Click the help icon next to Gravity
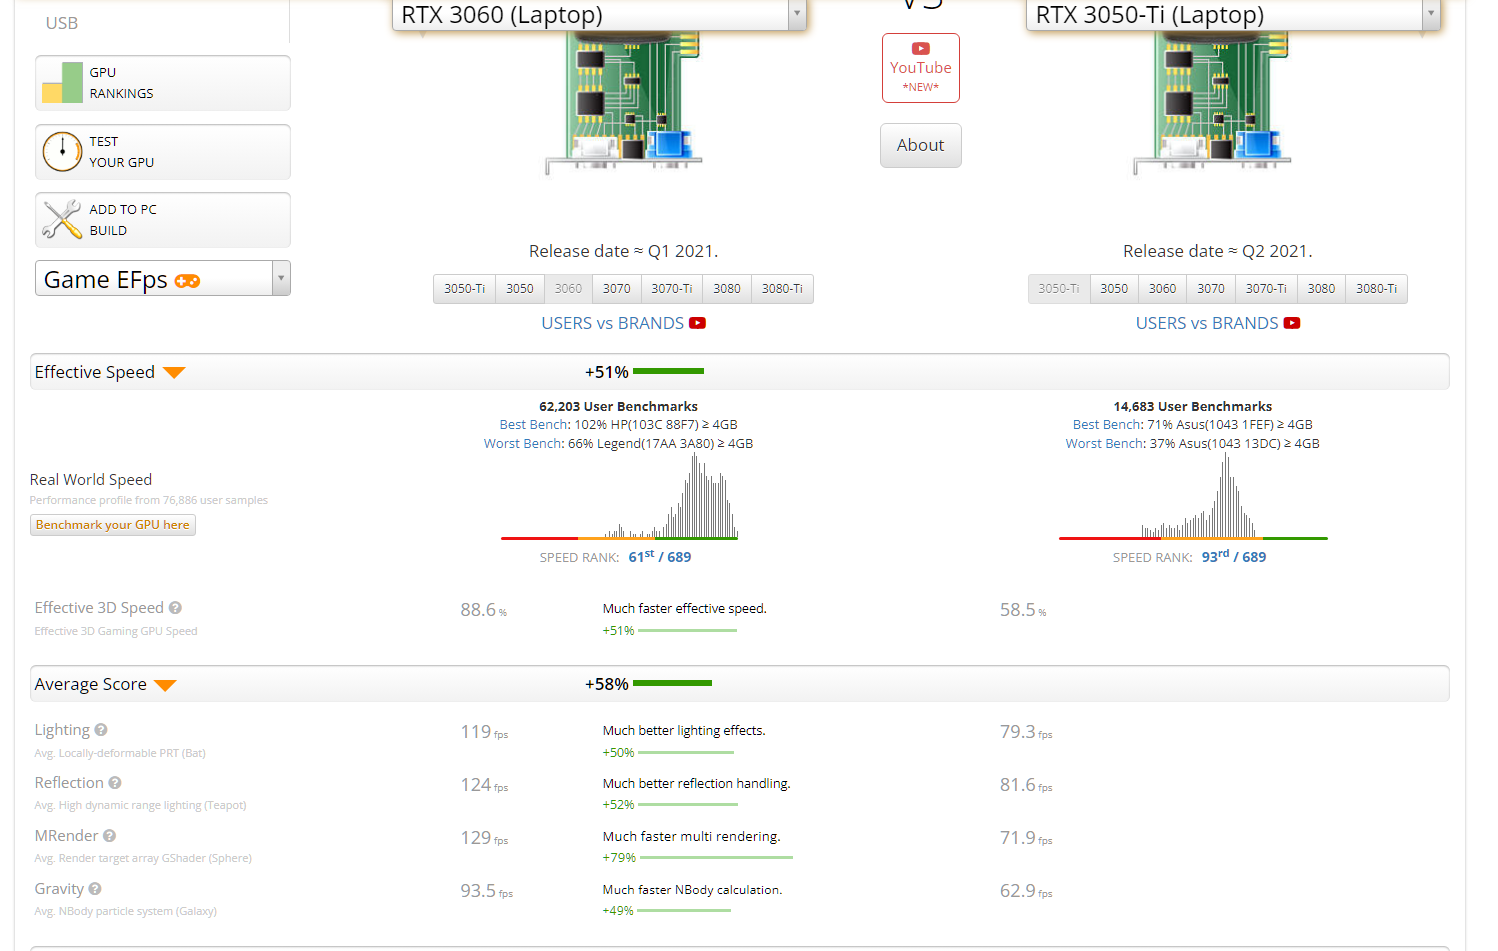This screenshot has width=1498, height=951. pyautogui.click(x=95, y=889)
